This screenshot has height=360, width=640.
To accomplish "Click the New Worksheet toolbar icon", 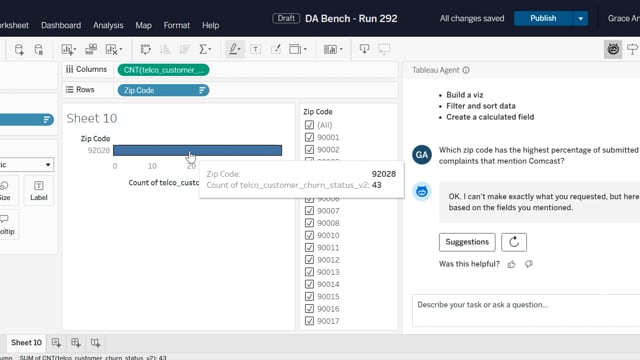I will (x=69, y=49).
